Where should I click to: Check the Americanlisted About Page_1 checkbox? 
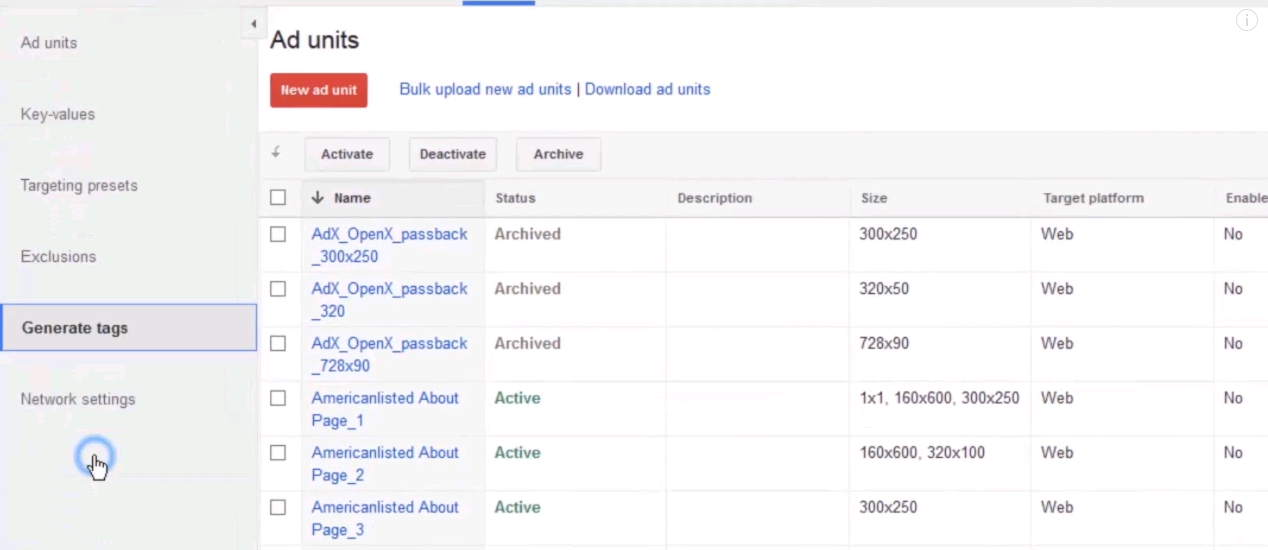coord(278,398)
